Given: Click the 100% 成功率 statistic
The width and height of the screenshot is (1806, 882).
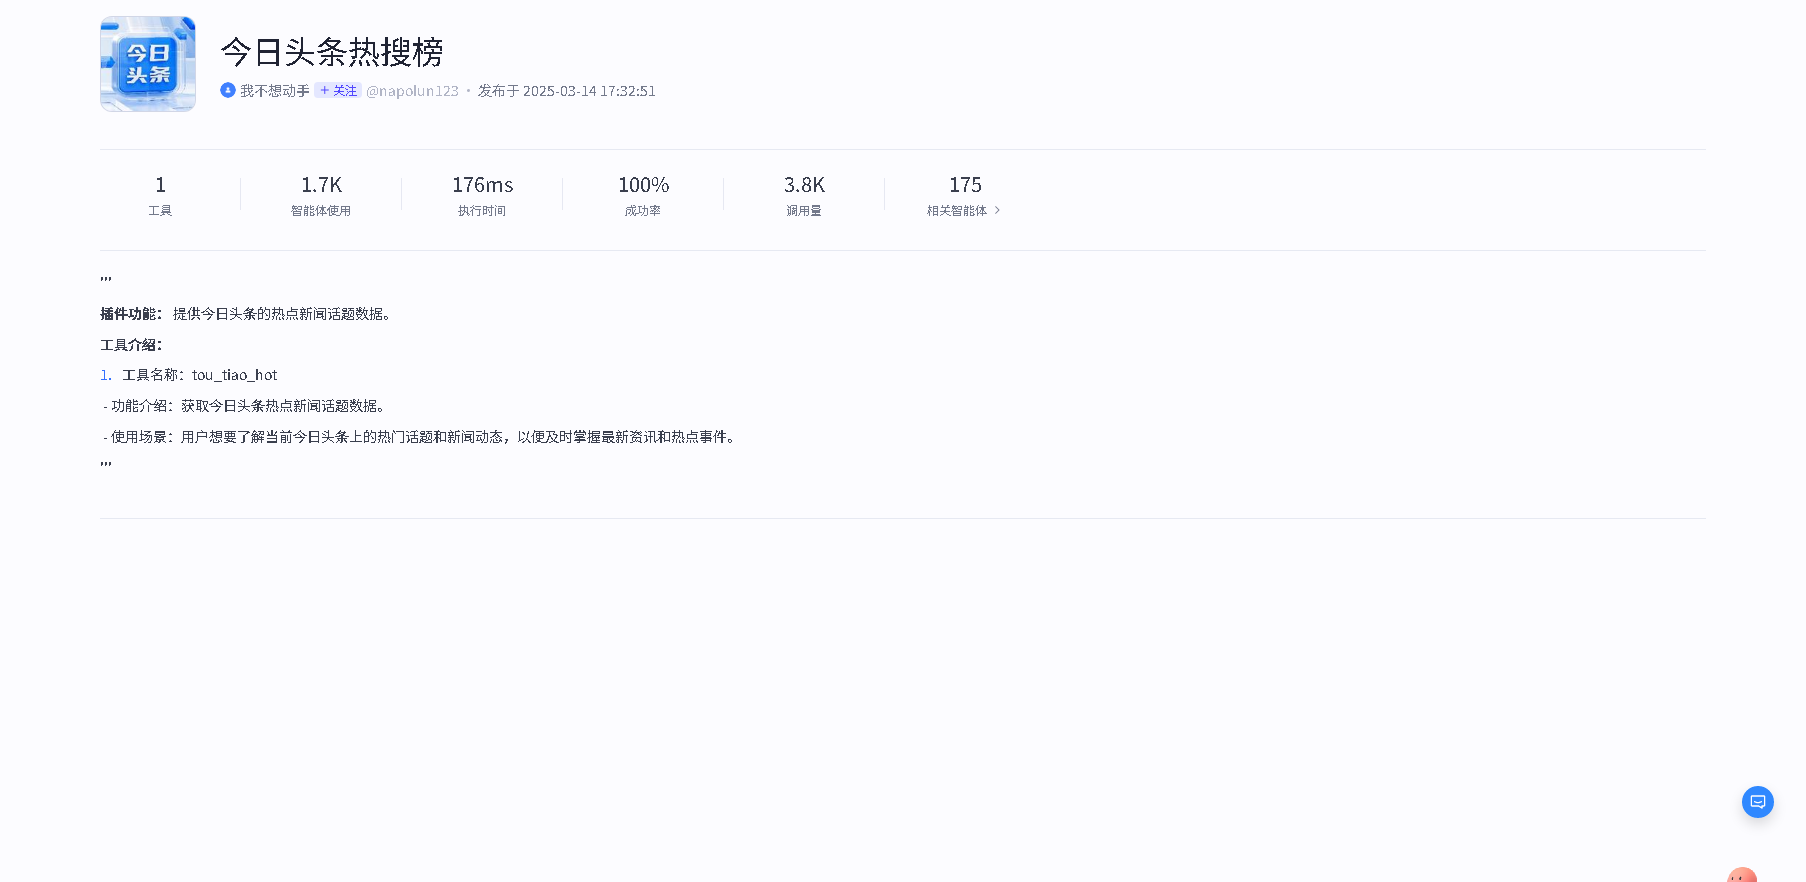Looking at the screenshot, I should [x=643, y=196].
